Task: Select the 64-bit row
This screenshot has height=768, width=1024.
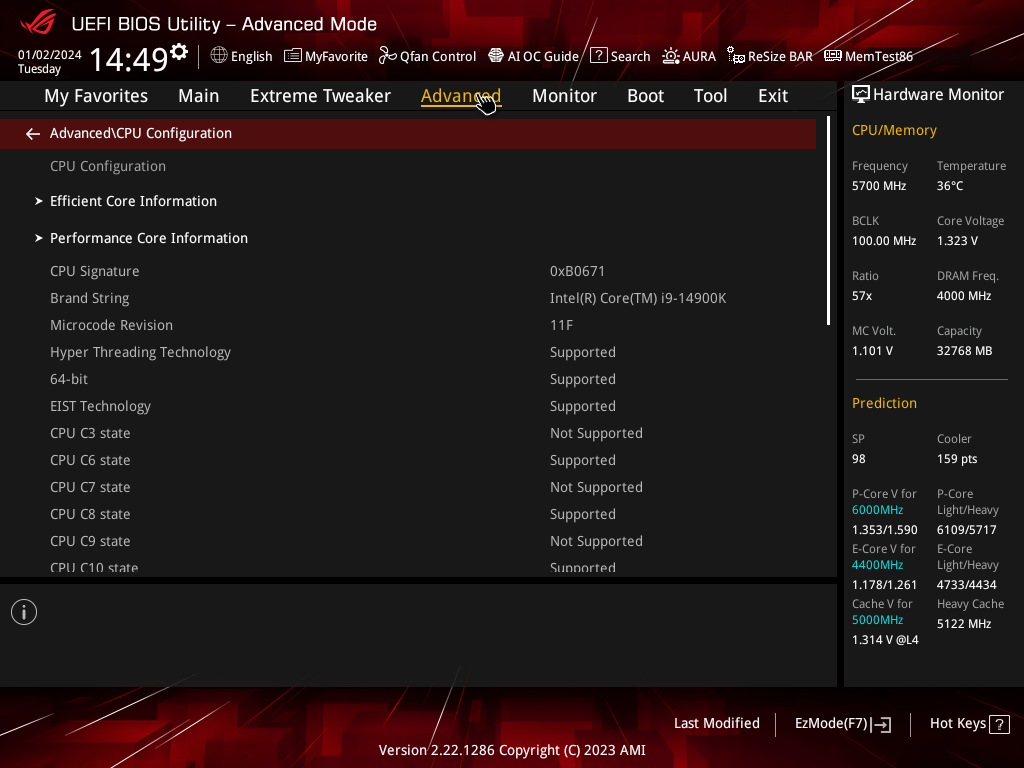Action: click(x=408, y=379)
